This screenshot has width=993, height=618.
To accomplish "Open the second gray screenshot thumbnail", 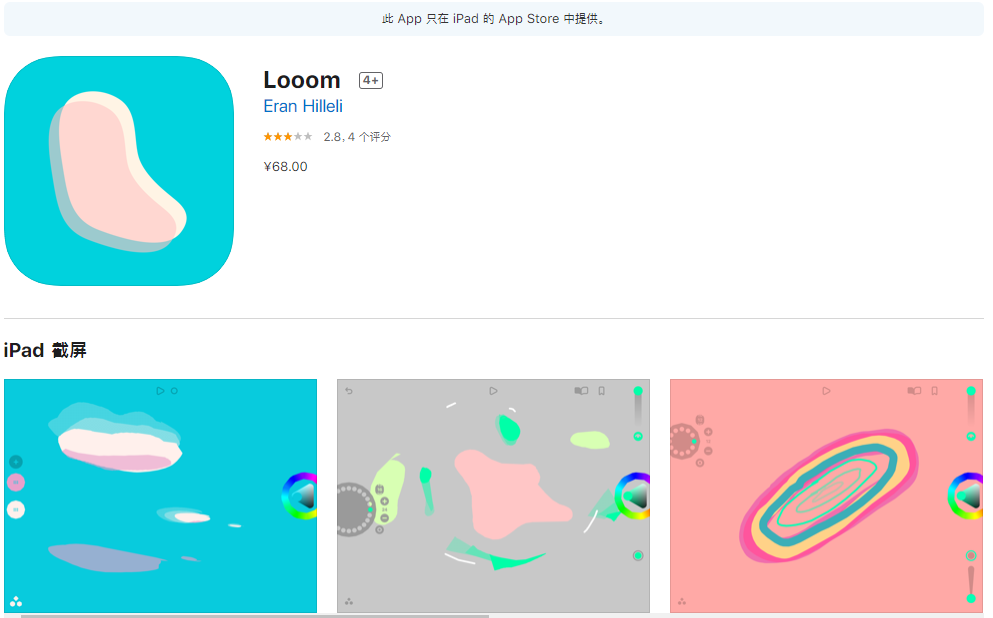I will pos(493,496).
